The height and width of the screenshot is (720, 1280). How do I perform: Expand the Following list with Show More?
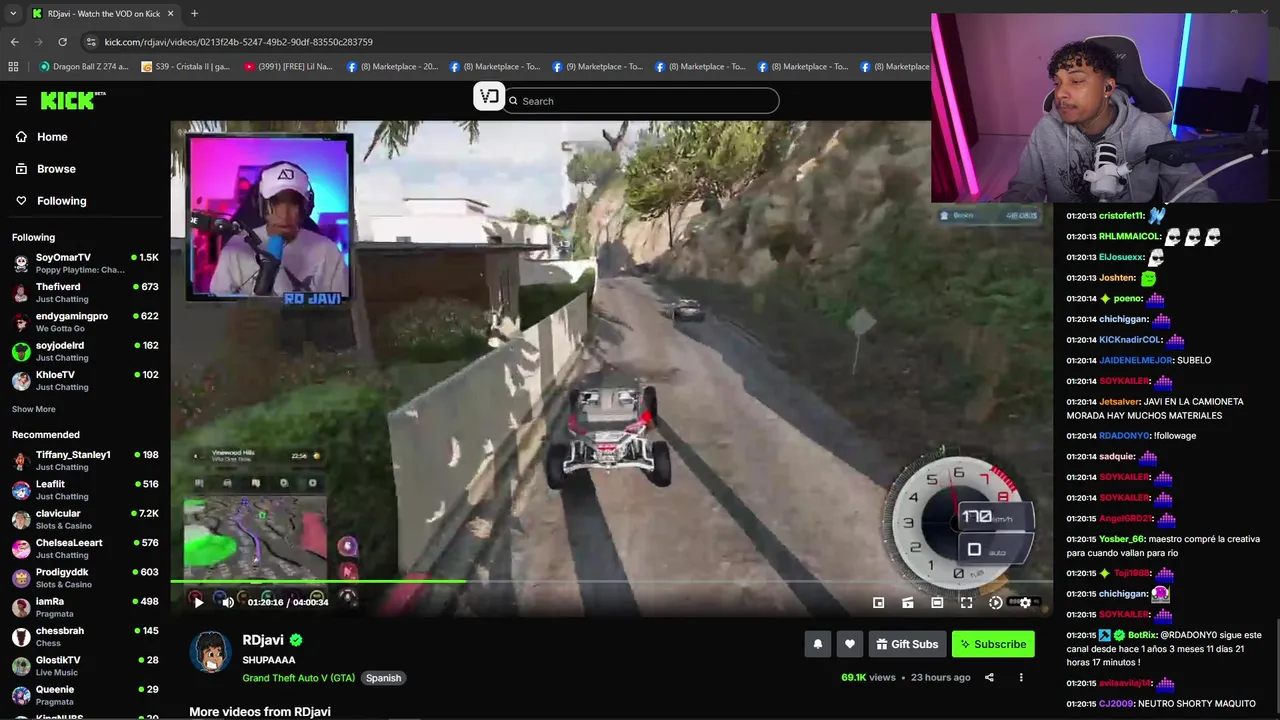34,409
